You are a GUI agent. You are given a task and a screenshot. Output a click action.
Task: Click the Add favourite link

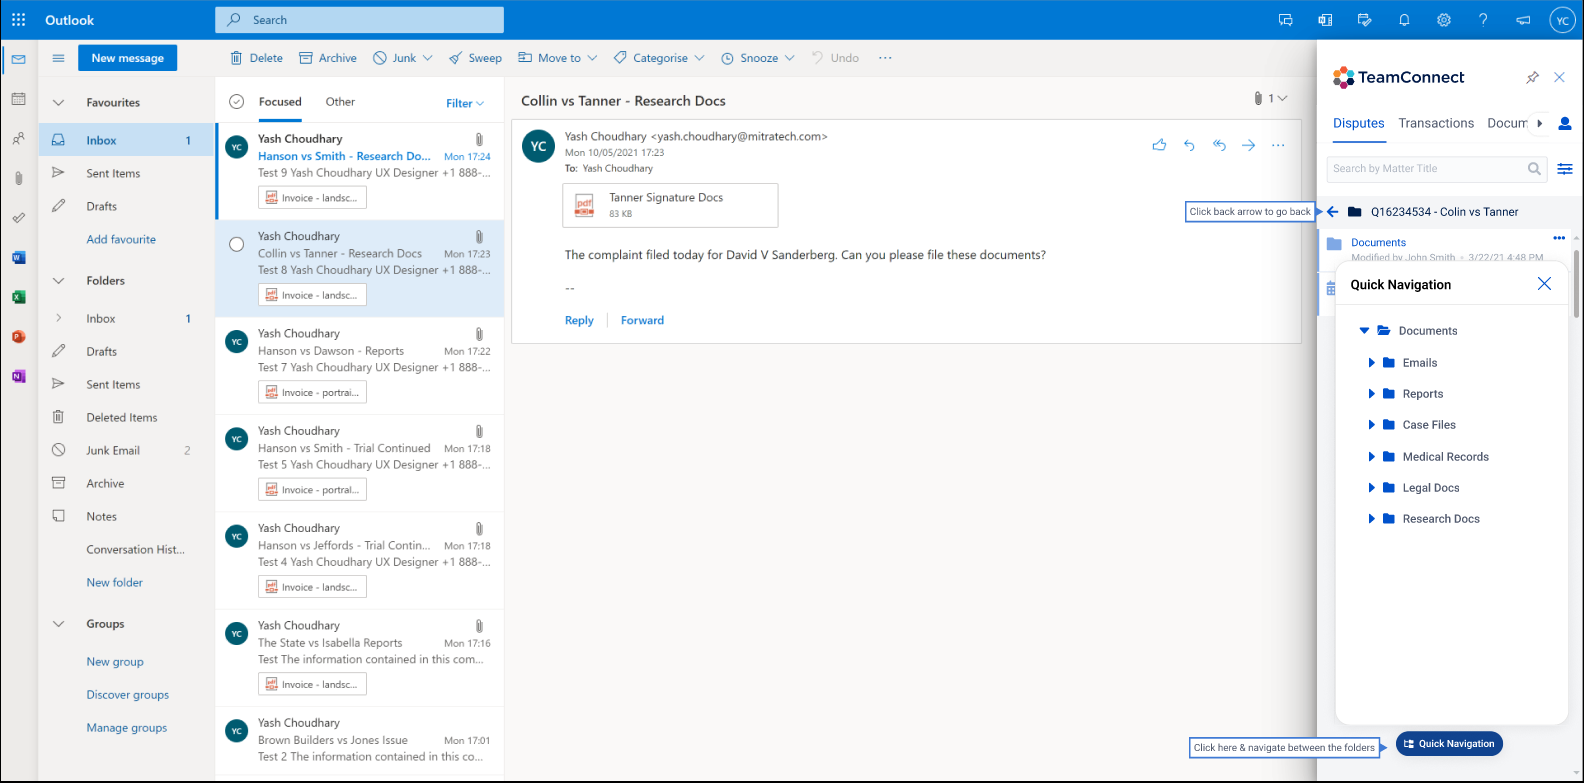coord(121,240)
